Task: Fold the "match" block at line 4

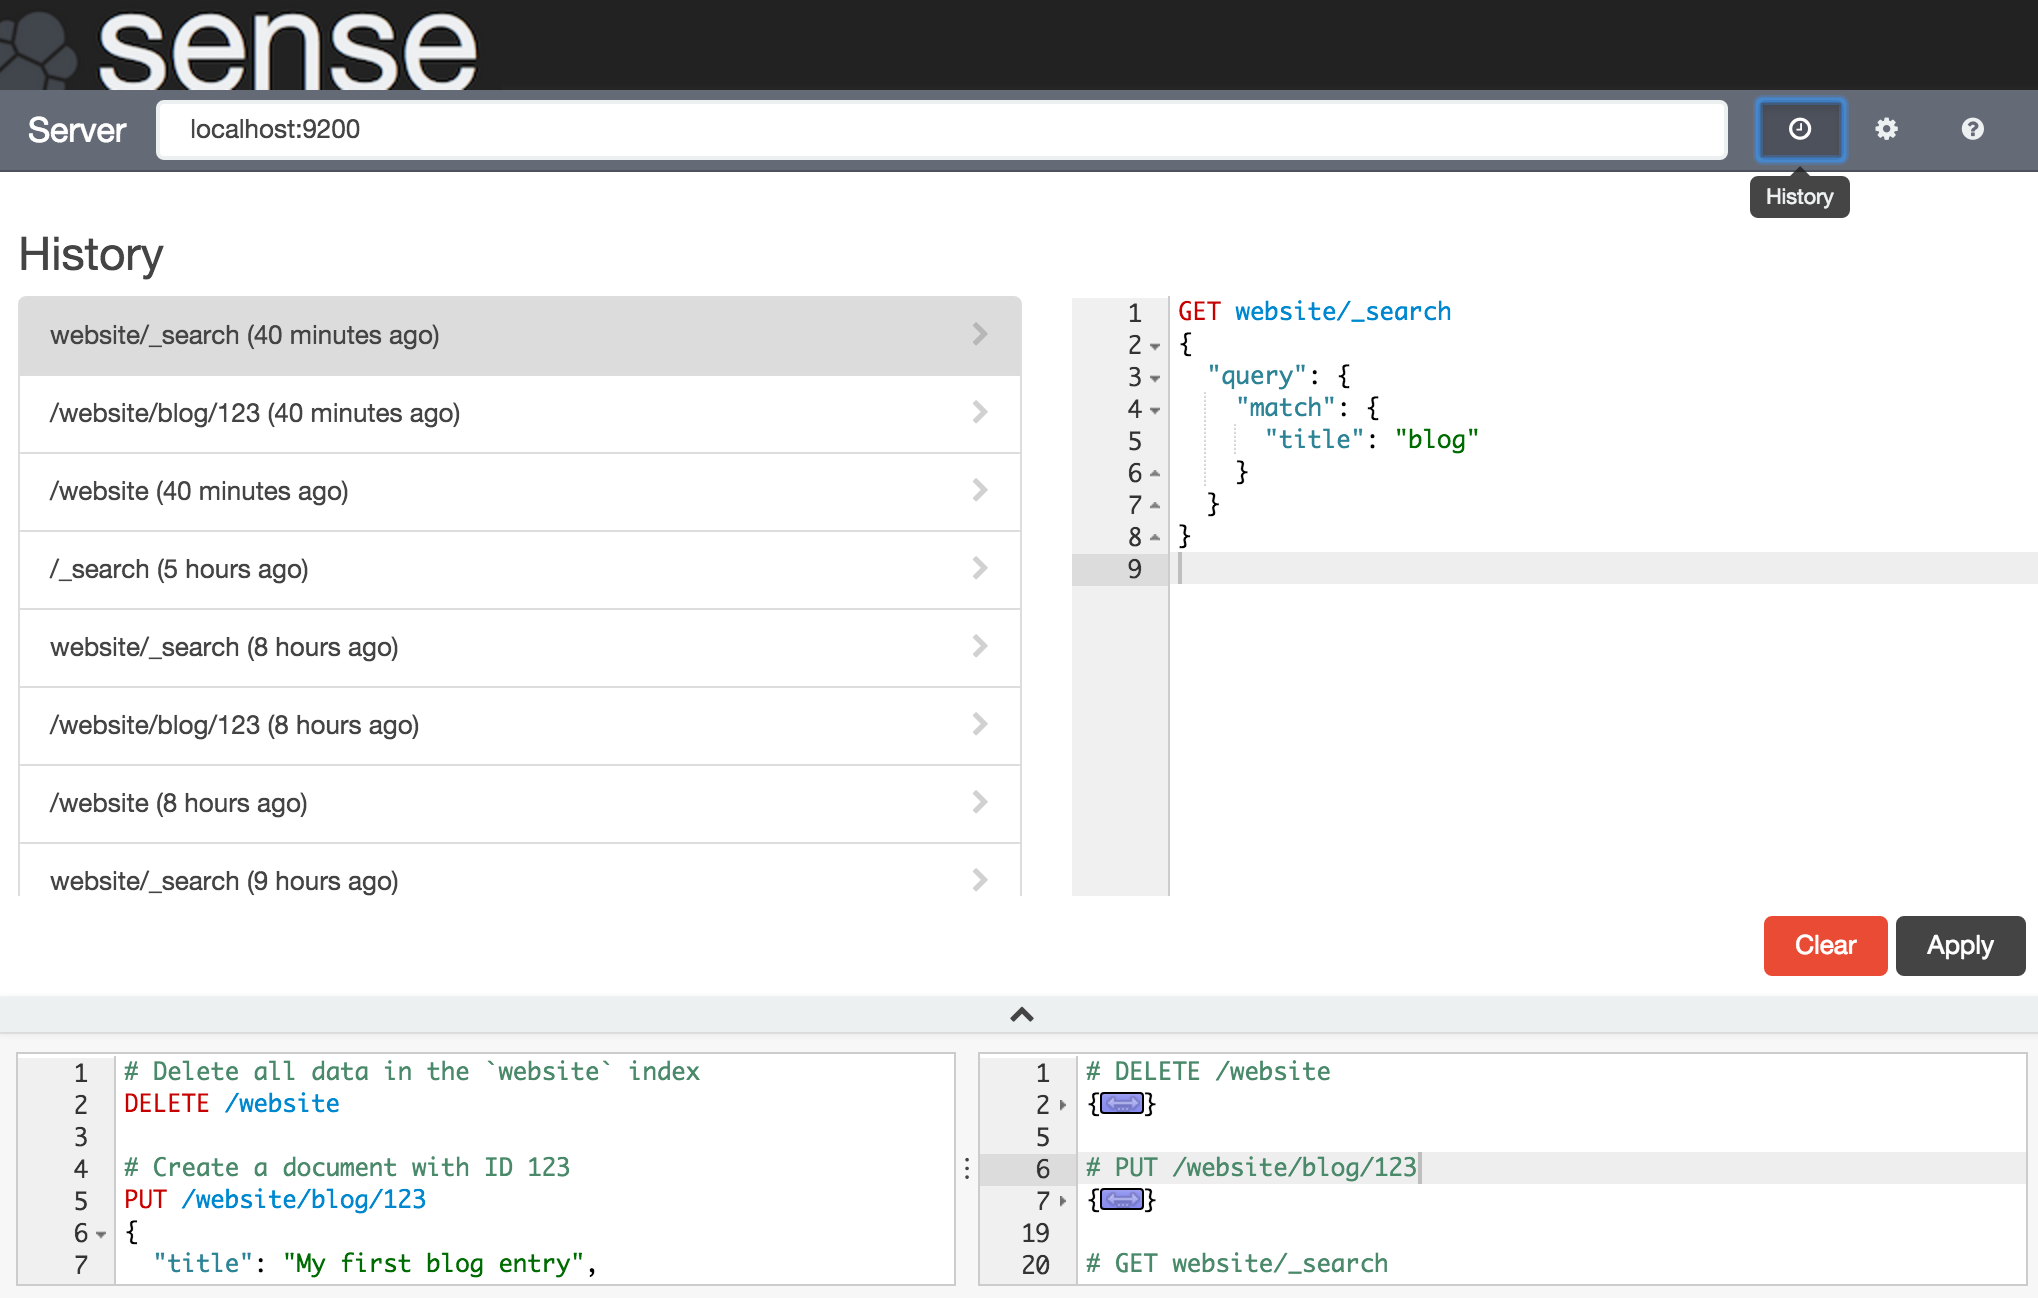Action: tap(1155, 410)
